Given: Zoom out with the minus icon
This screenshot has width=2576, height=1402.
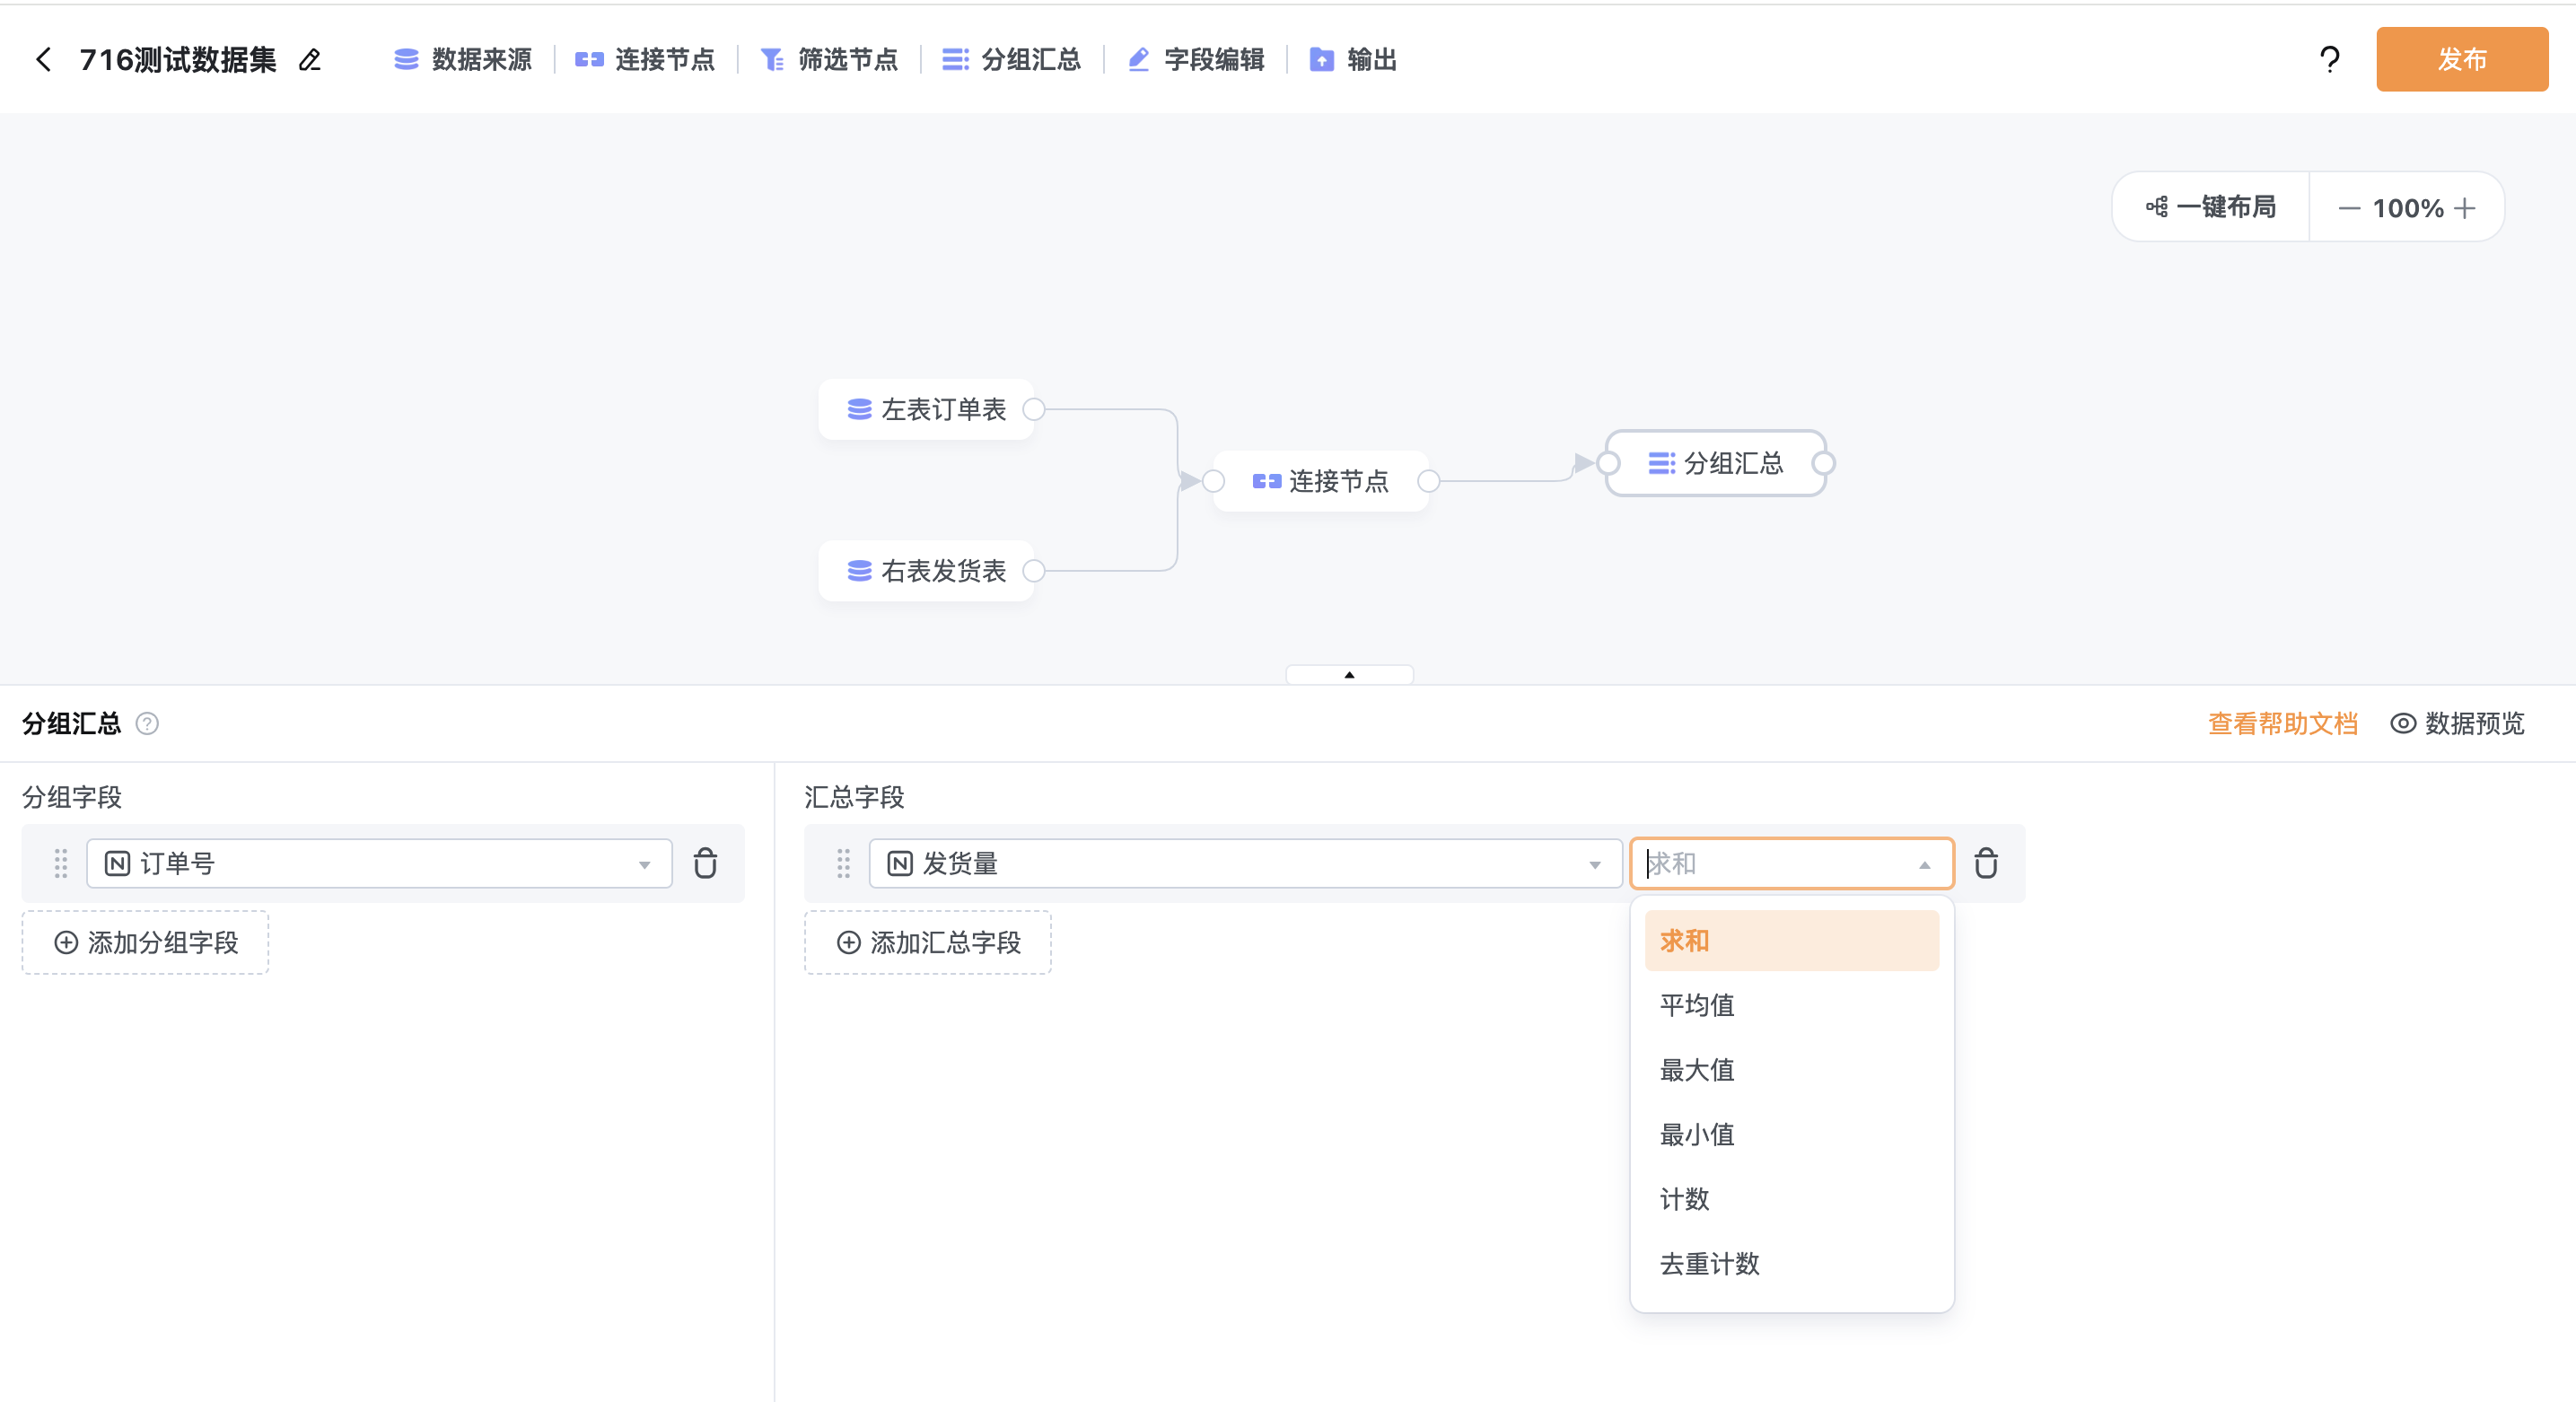Looking at the screenshot, I should tap(2348, 208).
